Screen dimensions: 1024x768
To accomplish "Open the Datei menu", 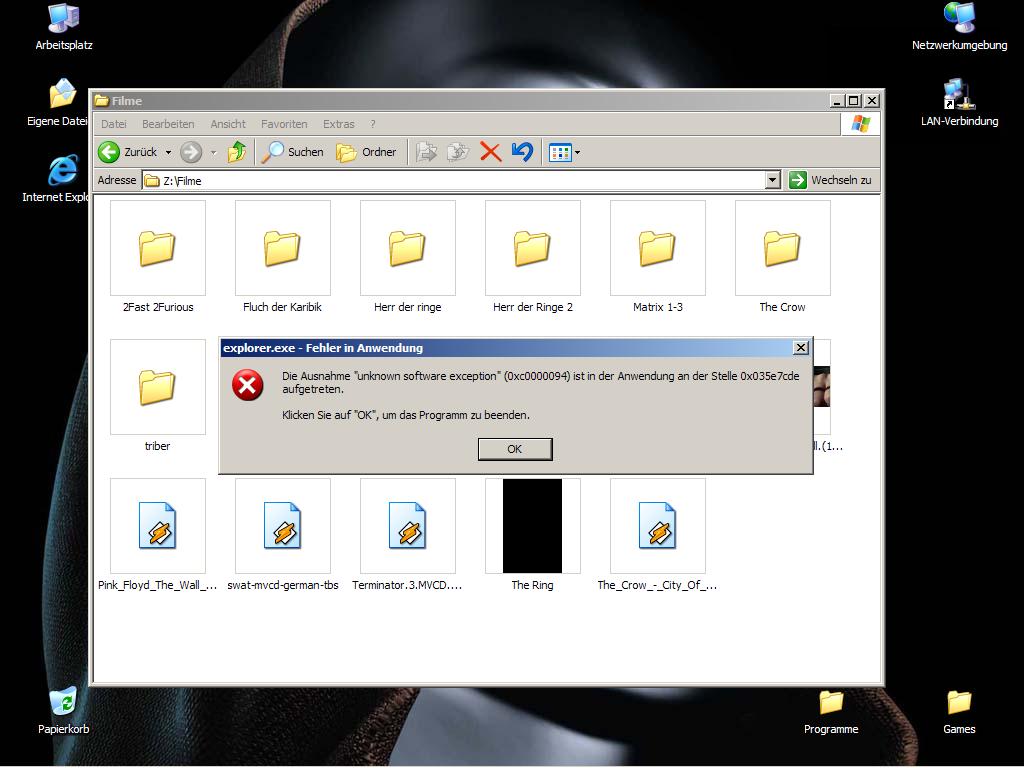I will pos(114,124).
